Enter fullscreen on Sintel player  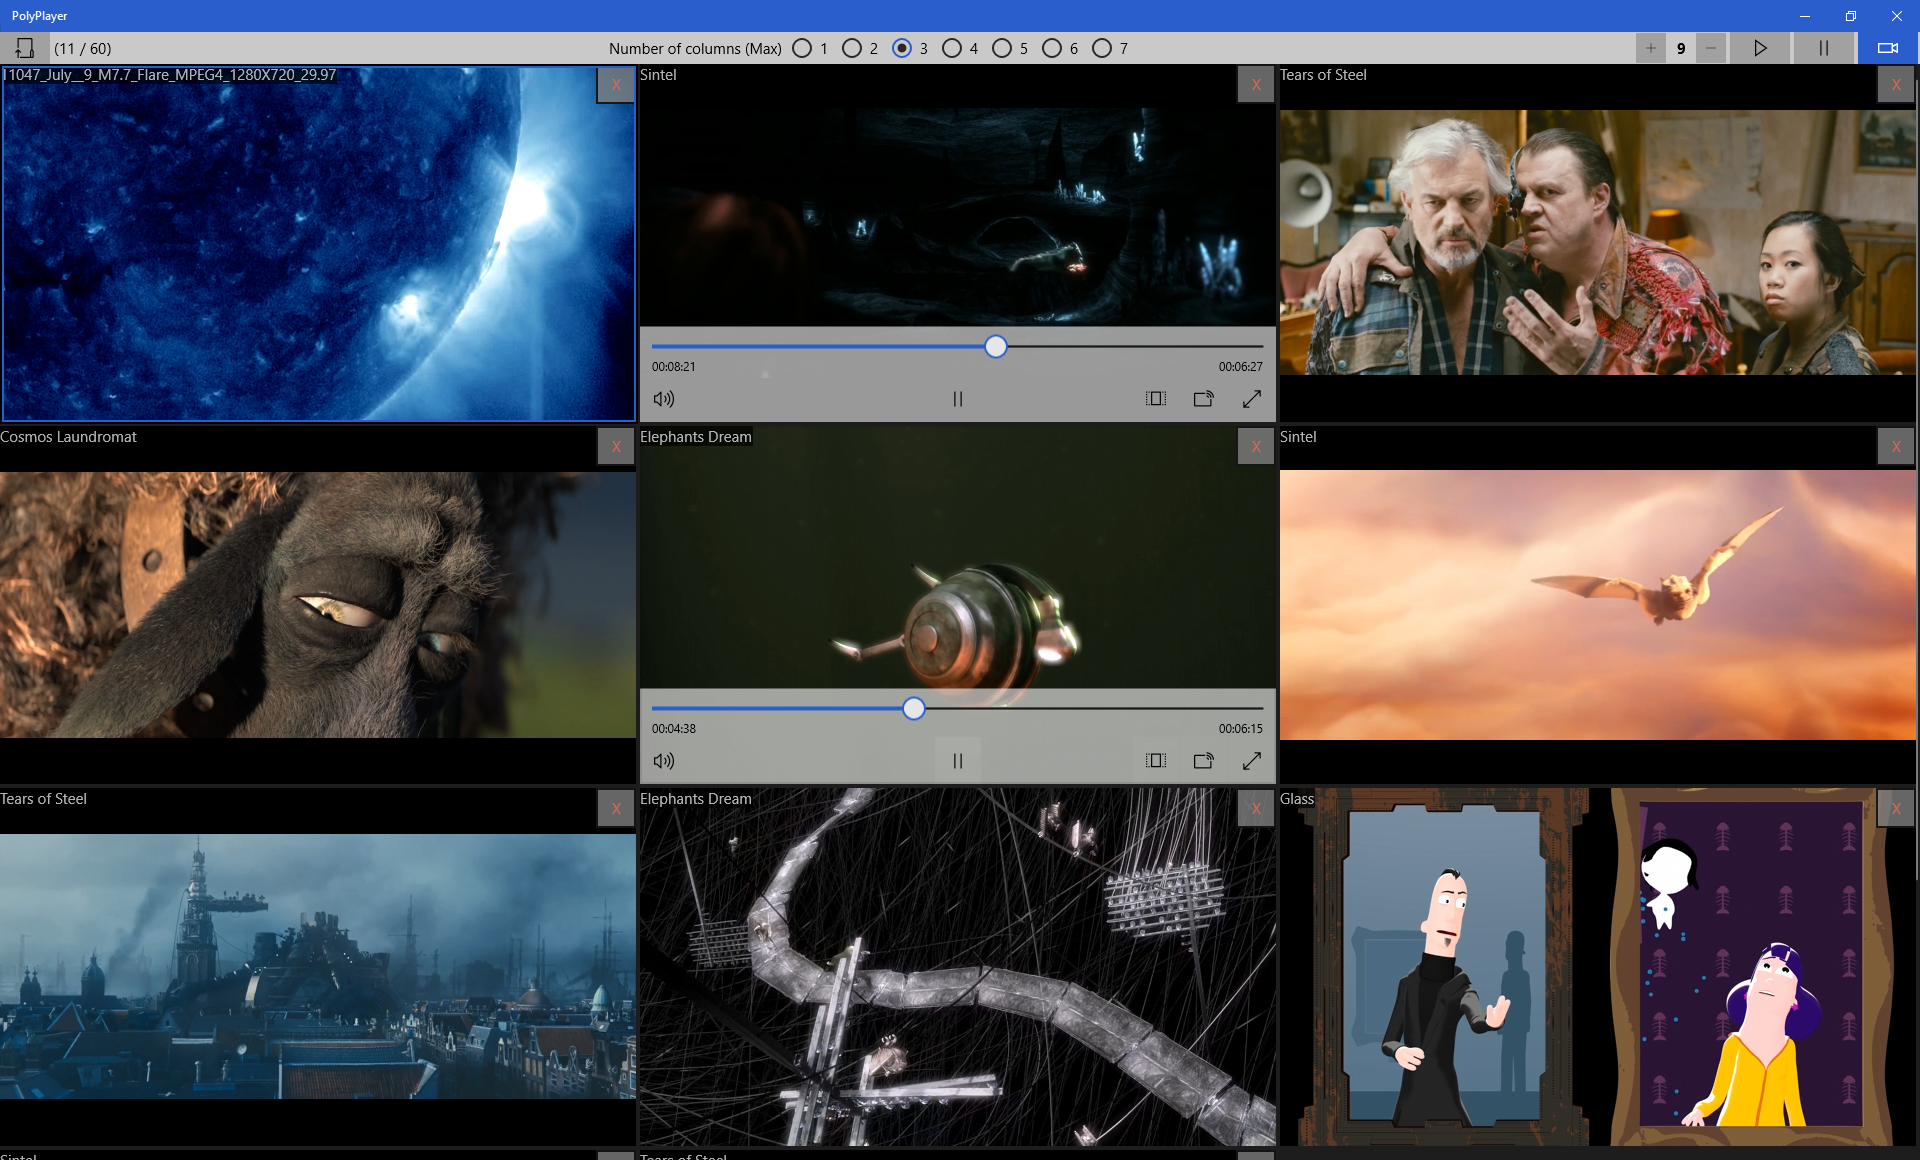(x=1251, y=399)
